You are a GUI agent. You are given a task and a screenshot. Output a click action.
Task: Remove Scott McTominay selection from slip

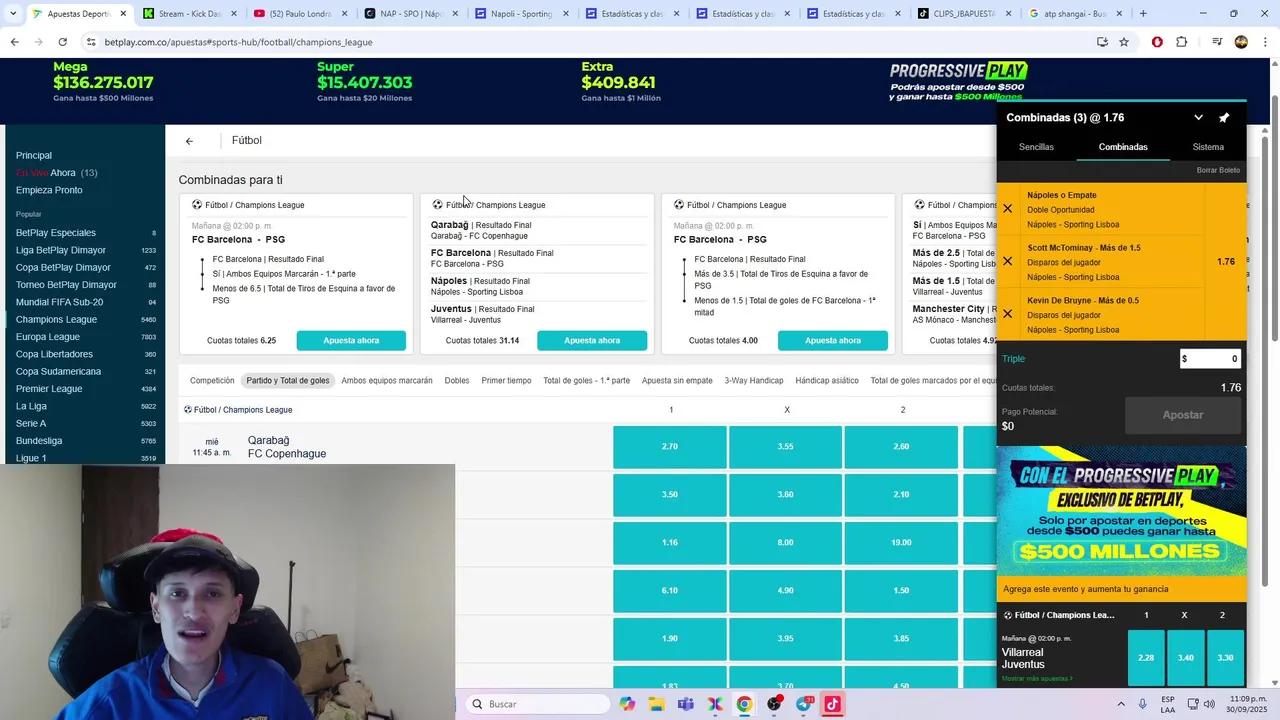point(1008,262)
